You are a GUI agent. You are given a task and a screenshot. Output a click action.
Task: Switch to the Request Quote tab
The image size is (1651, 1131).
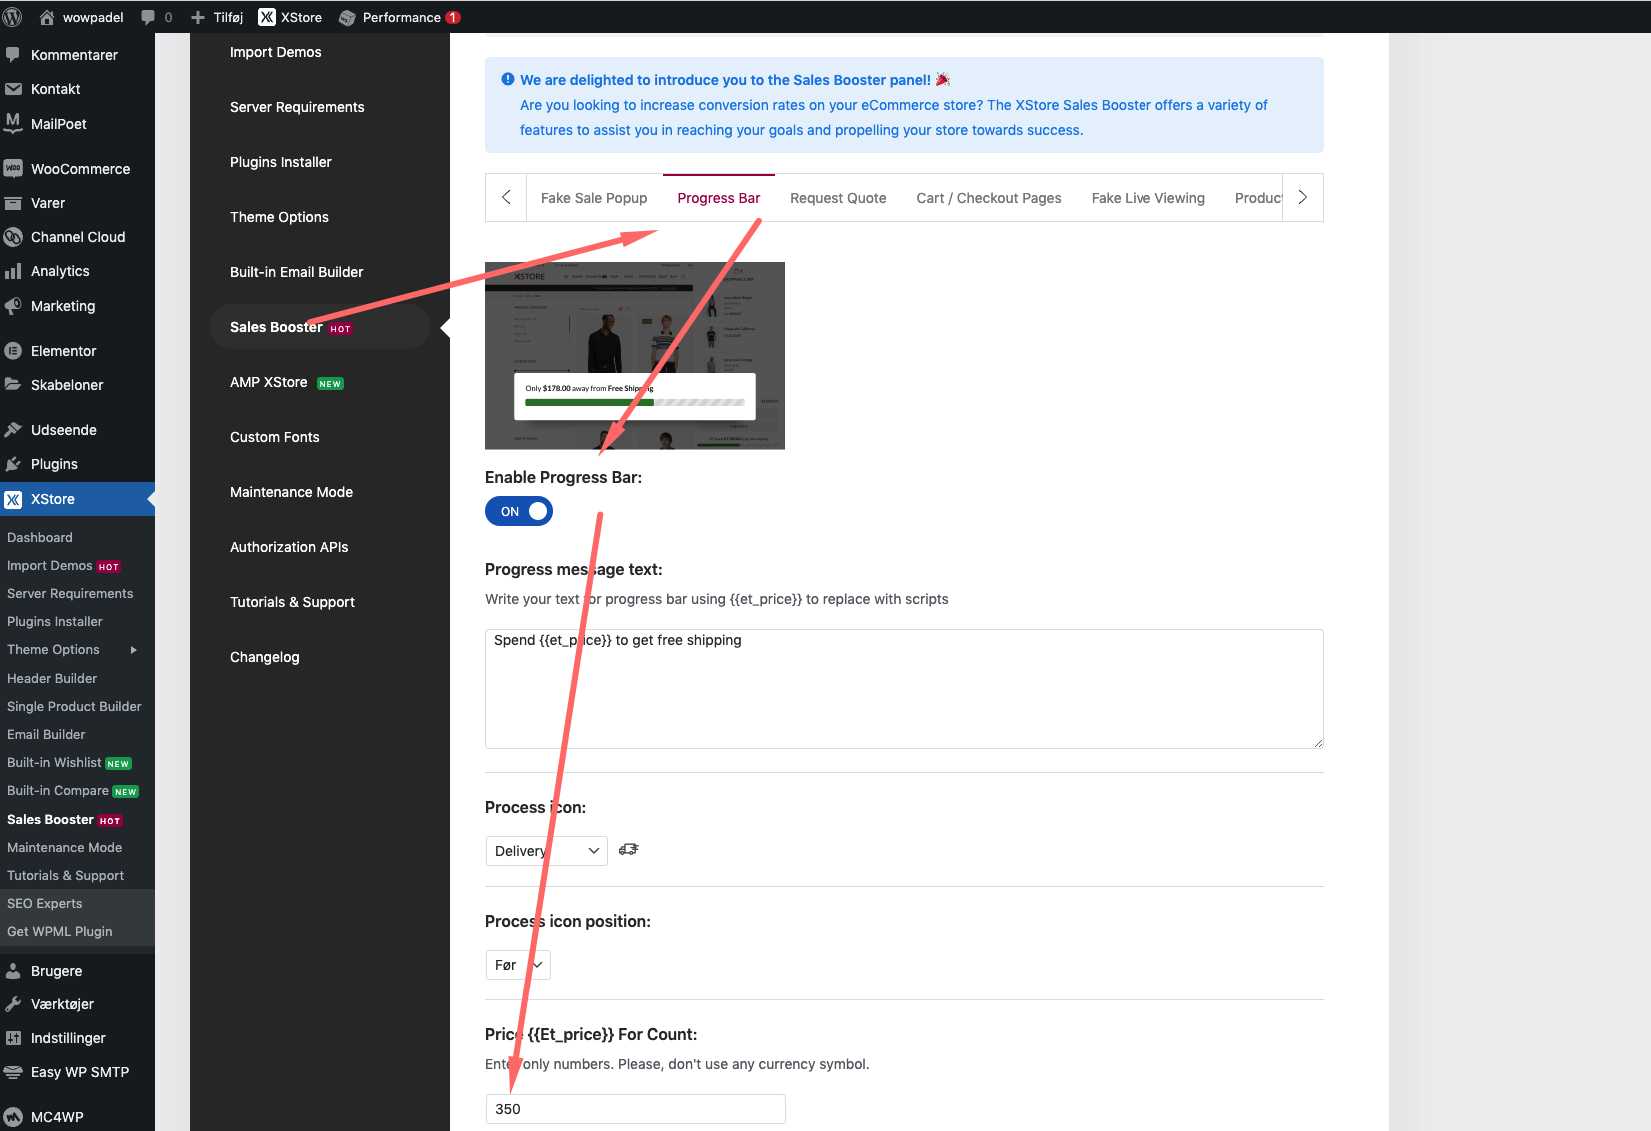(x=838, y=198)
